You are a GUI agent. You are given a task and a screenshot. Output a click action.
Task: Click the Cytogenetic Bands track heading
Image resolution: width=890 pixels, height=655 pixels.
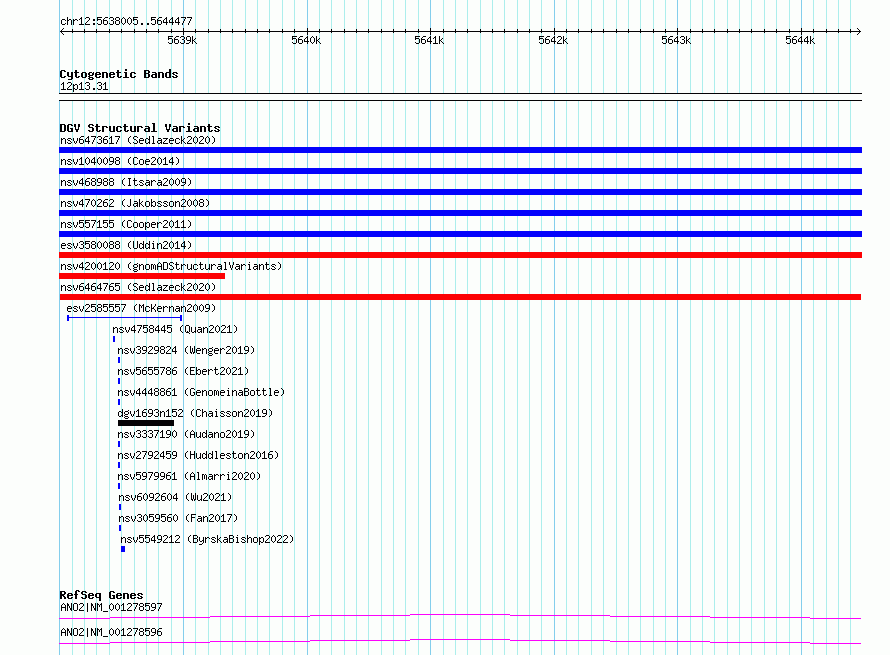click(119, 74)
